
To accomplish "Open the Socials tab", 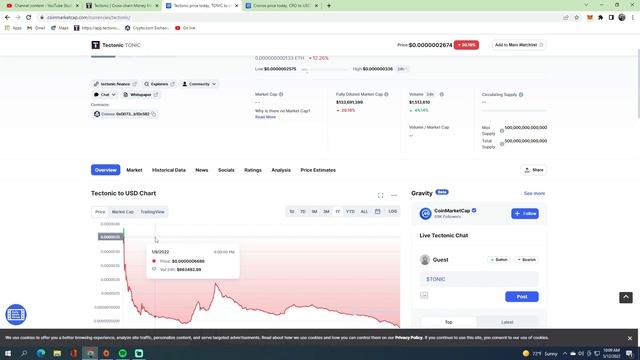I will tap(226, 170).
